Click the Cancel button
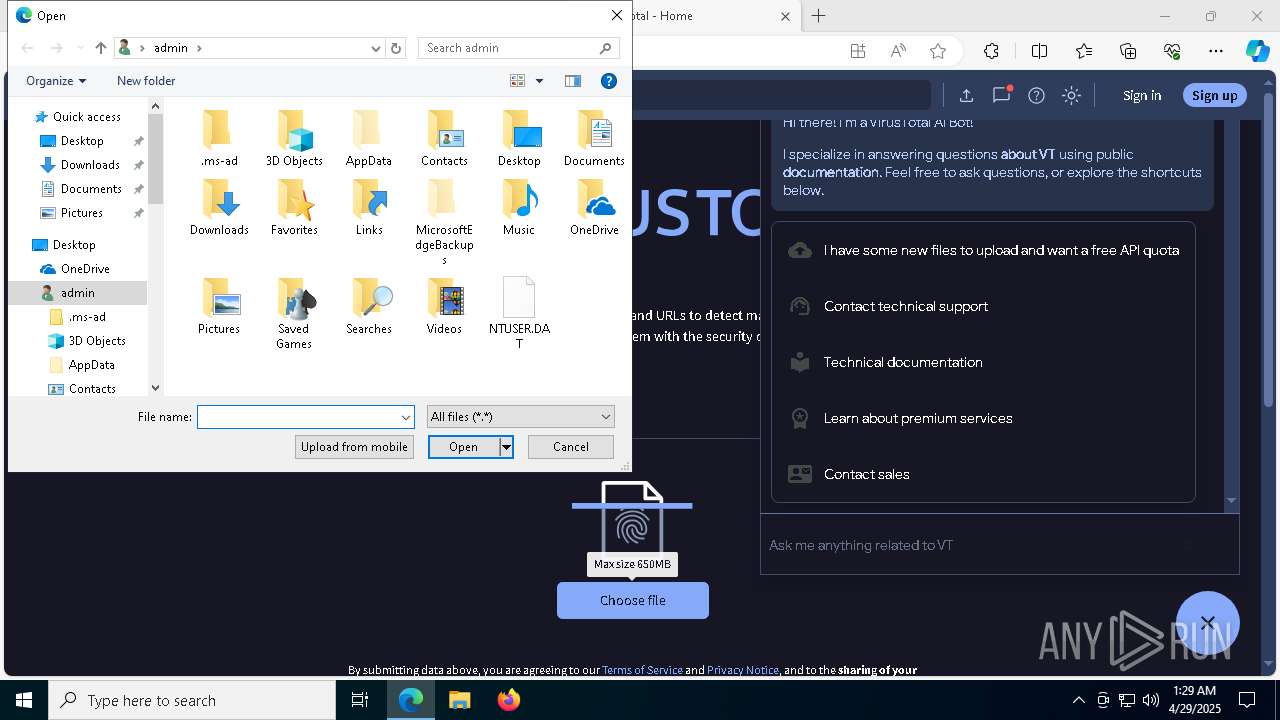 [571, 447]
